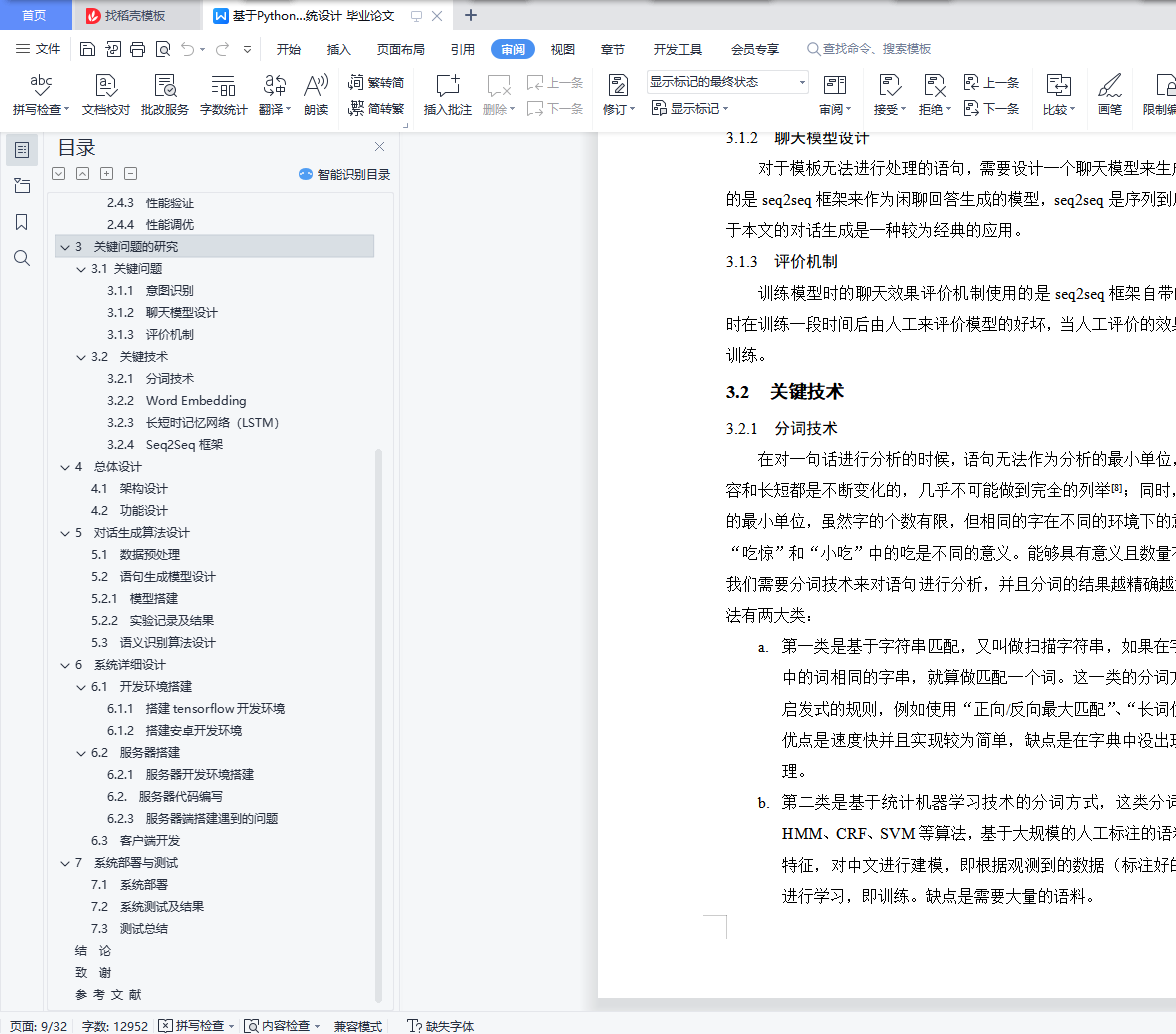Open 文档校对 document proofreading tool
Viewport: 1176px width, 1034px height.
[106, 94]
